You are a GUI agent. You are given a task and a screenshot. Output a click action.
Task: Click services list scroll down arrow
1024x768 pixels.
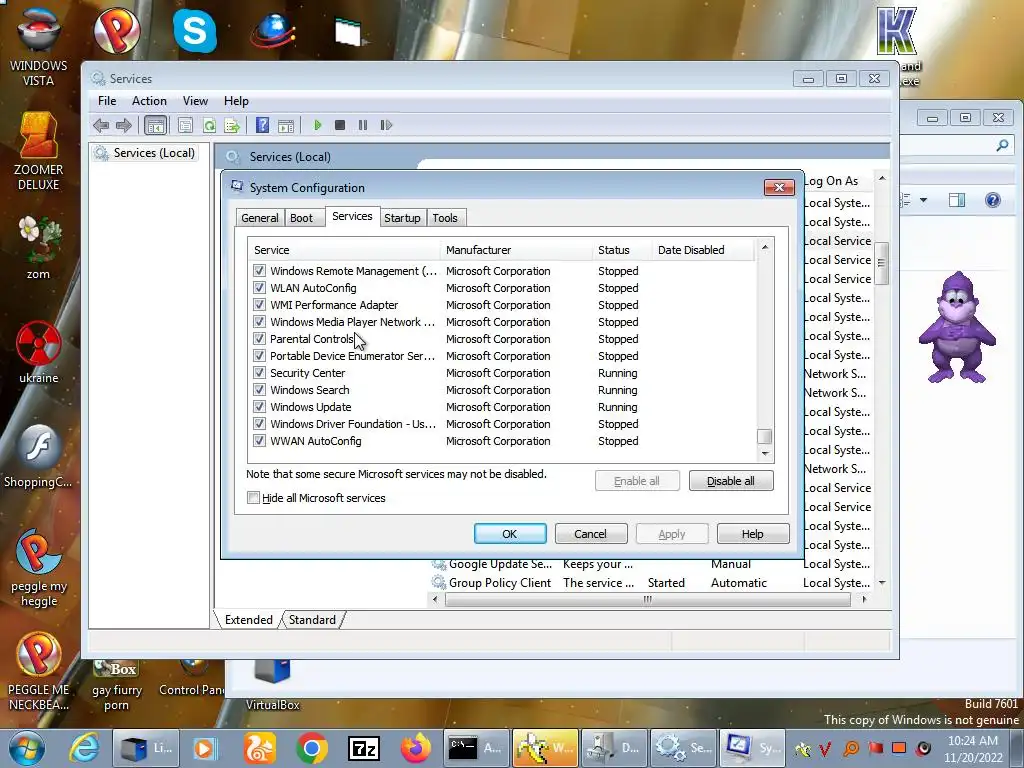tap(765, 453)
